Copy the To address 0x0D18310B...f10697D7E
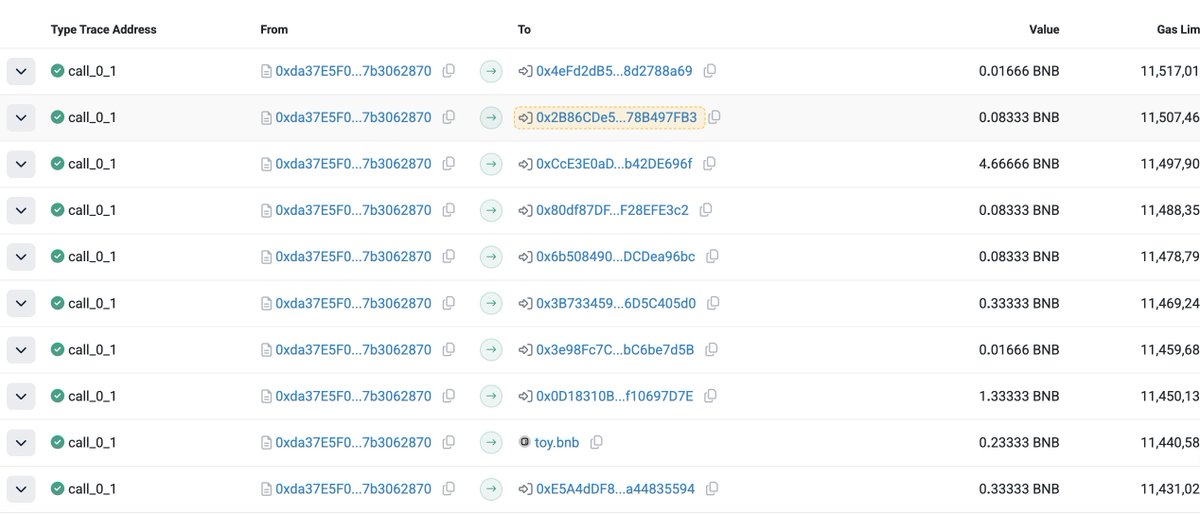This screenshot has width=1200, height=514. tap(710, 396)
